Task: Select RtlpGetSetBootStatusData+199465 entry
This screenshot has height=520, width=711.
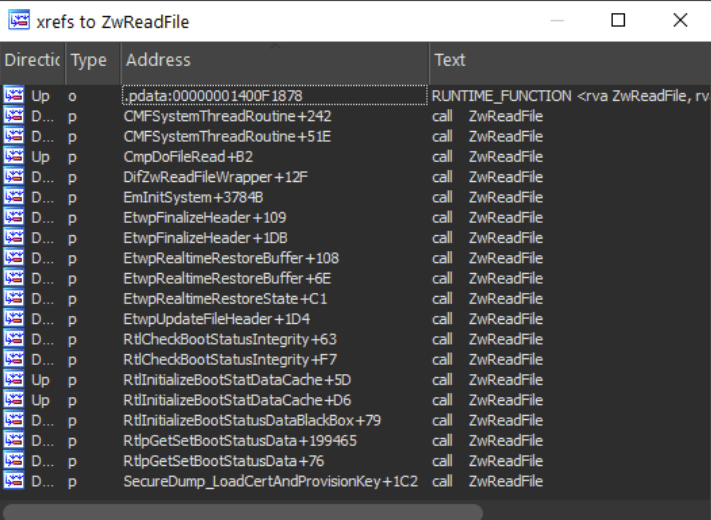Action: pos(240,440)
